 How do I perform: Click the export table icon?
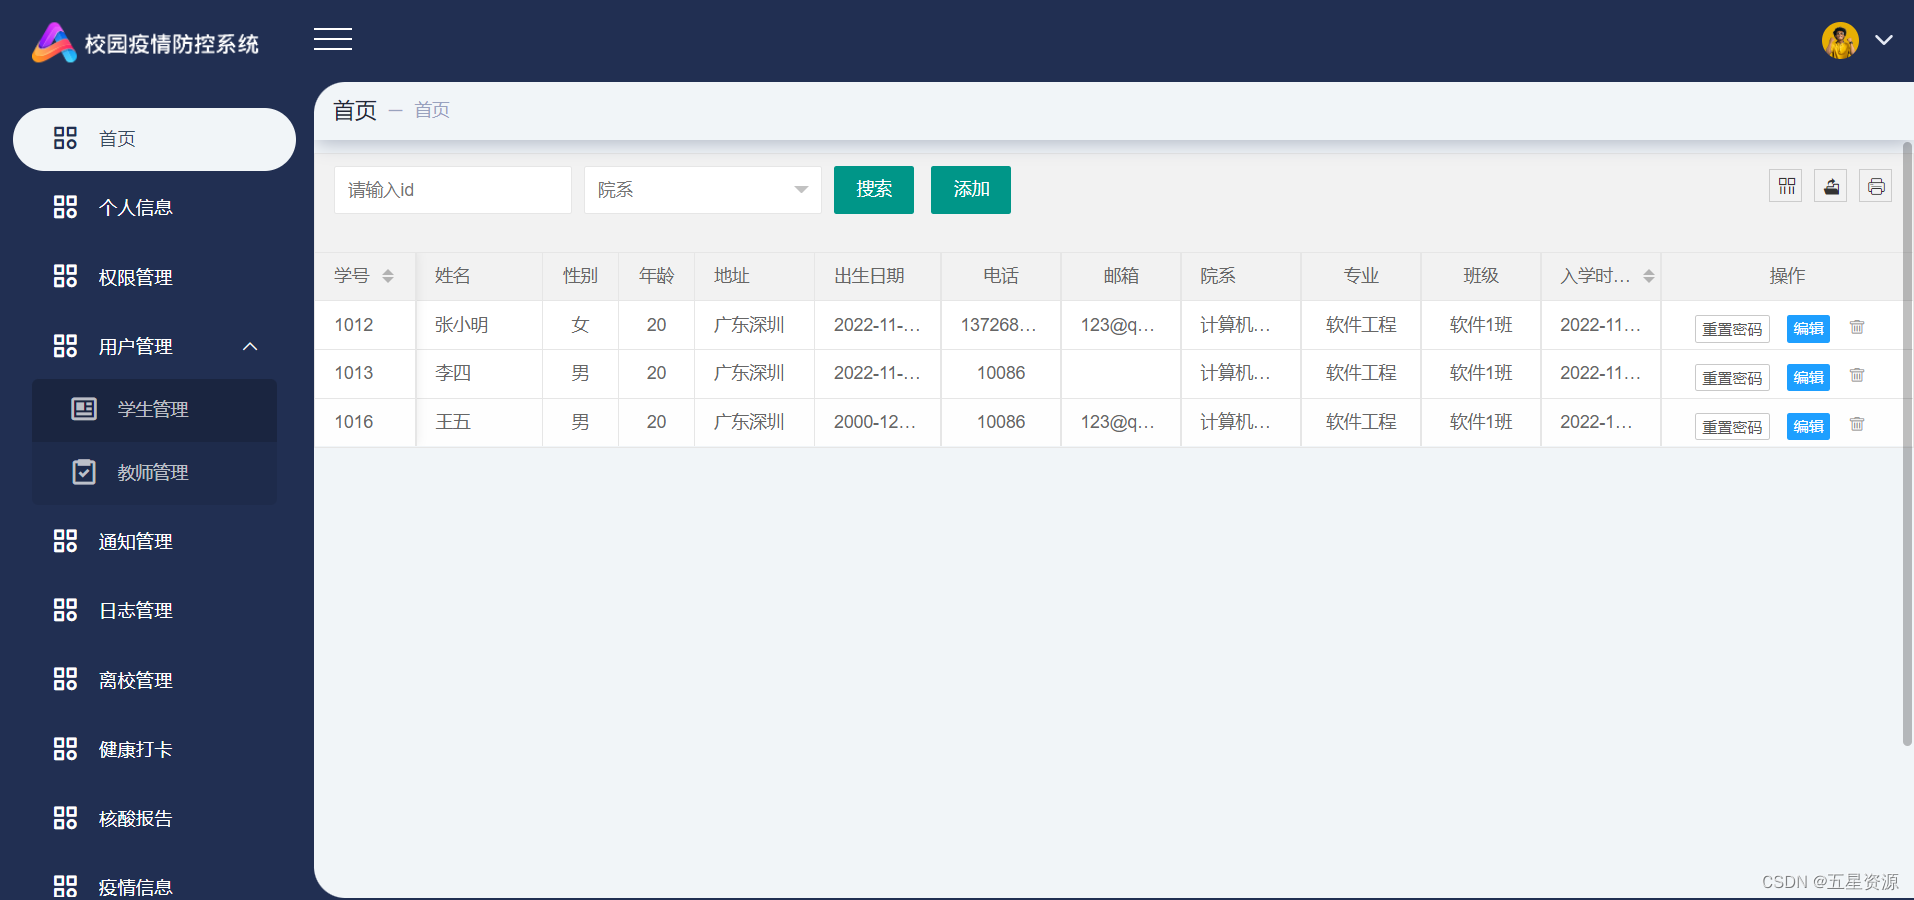[x=1831, y=186]
